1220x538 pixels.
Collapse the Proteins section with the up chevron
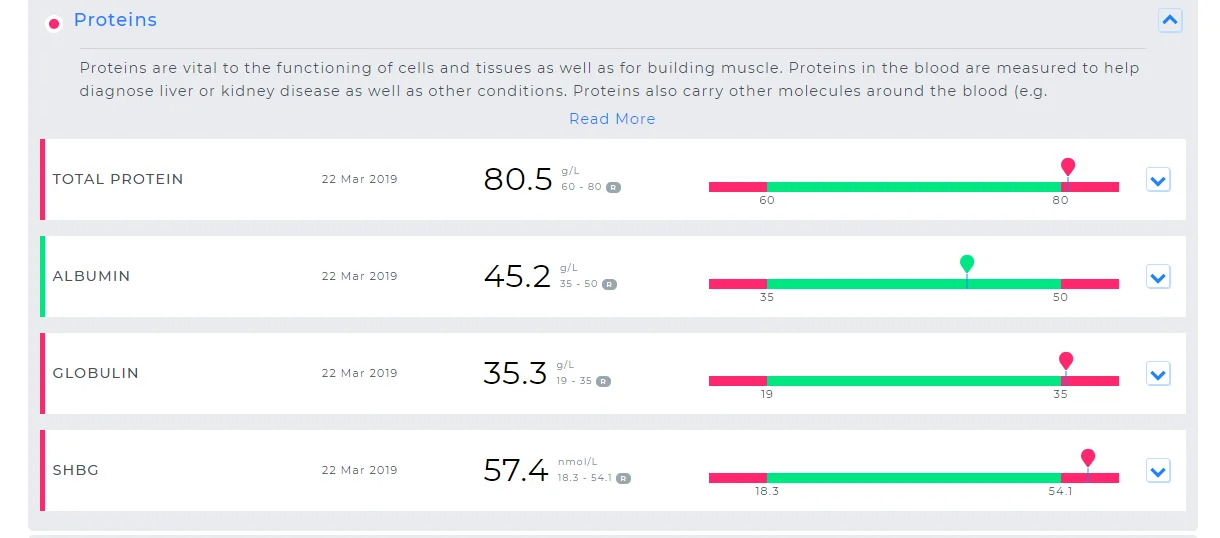[1170, 20]
